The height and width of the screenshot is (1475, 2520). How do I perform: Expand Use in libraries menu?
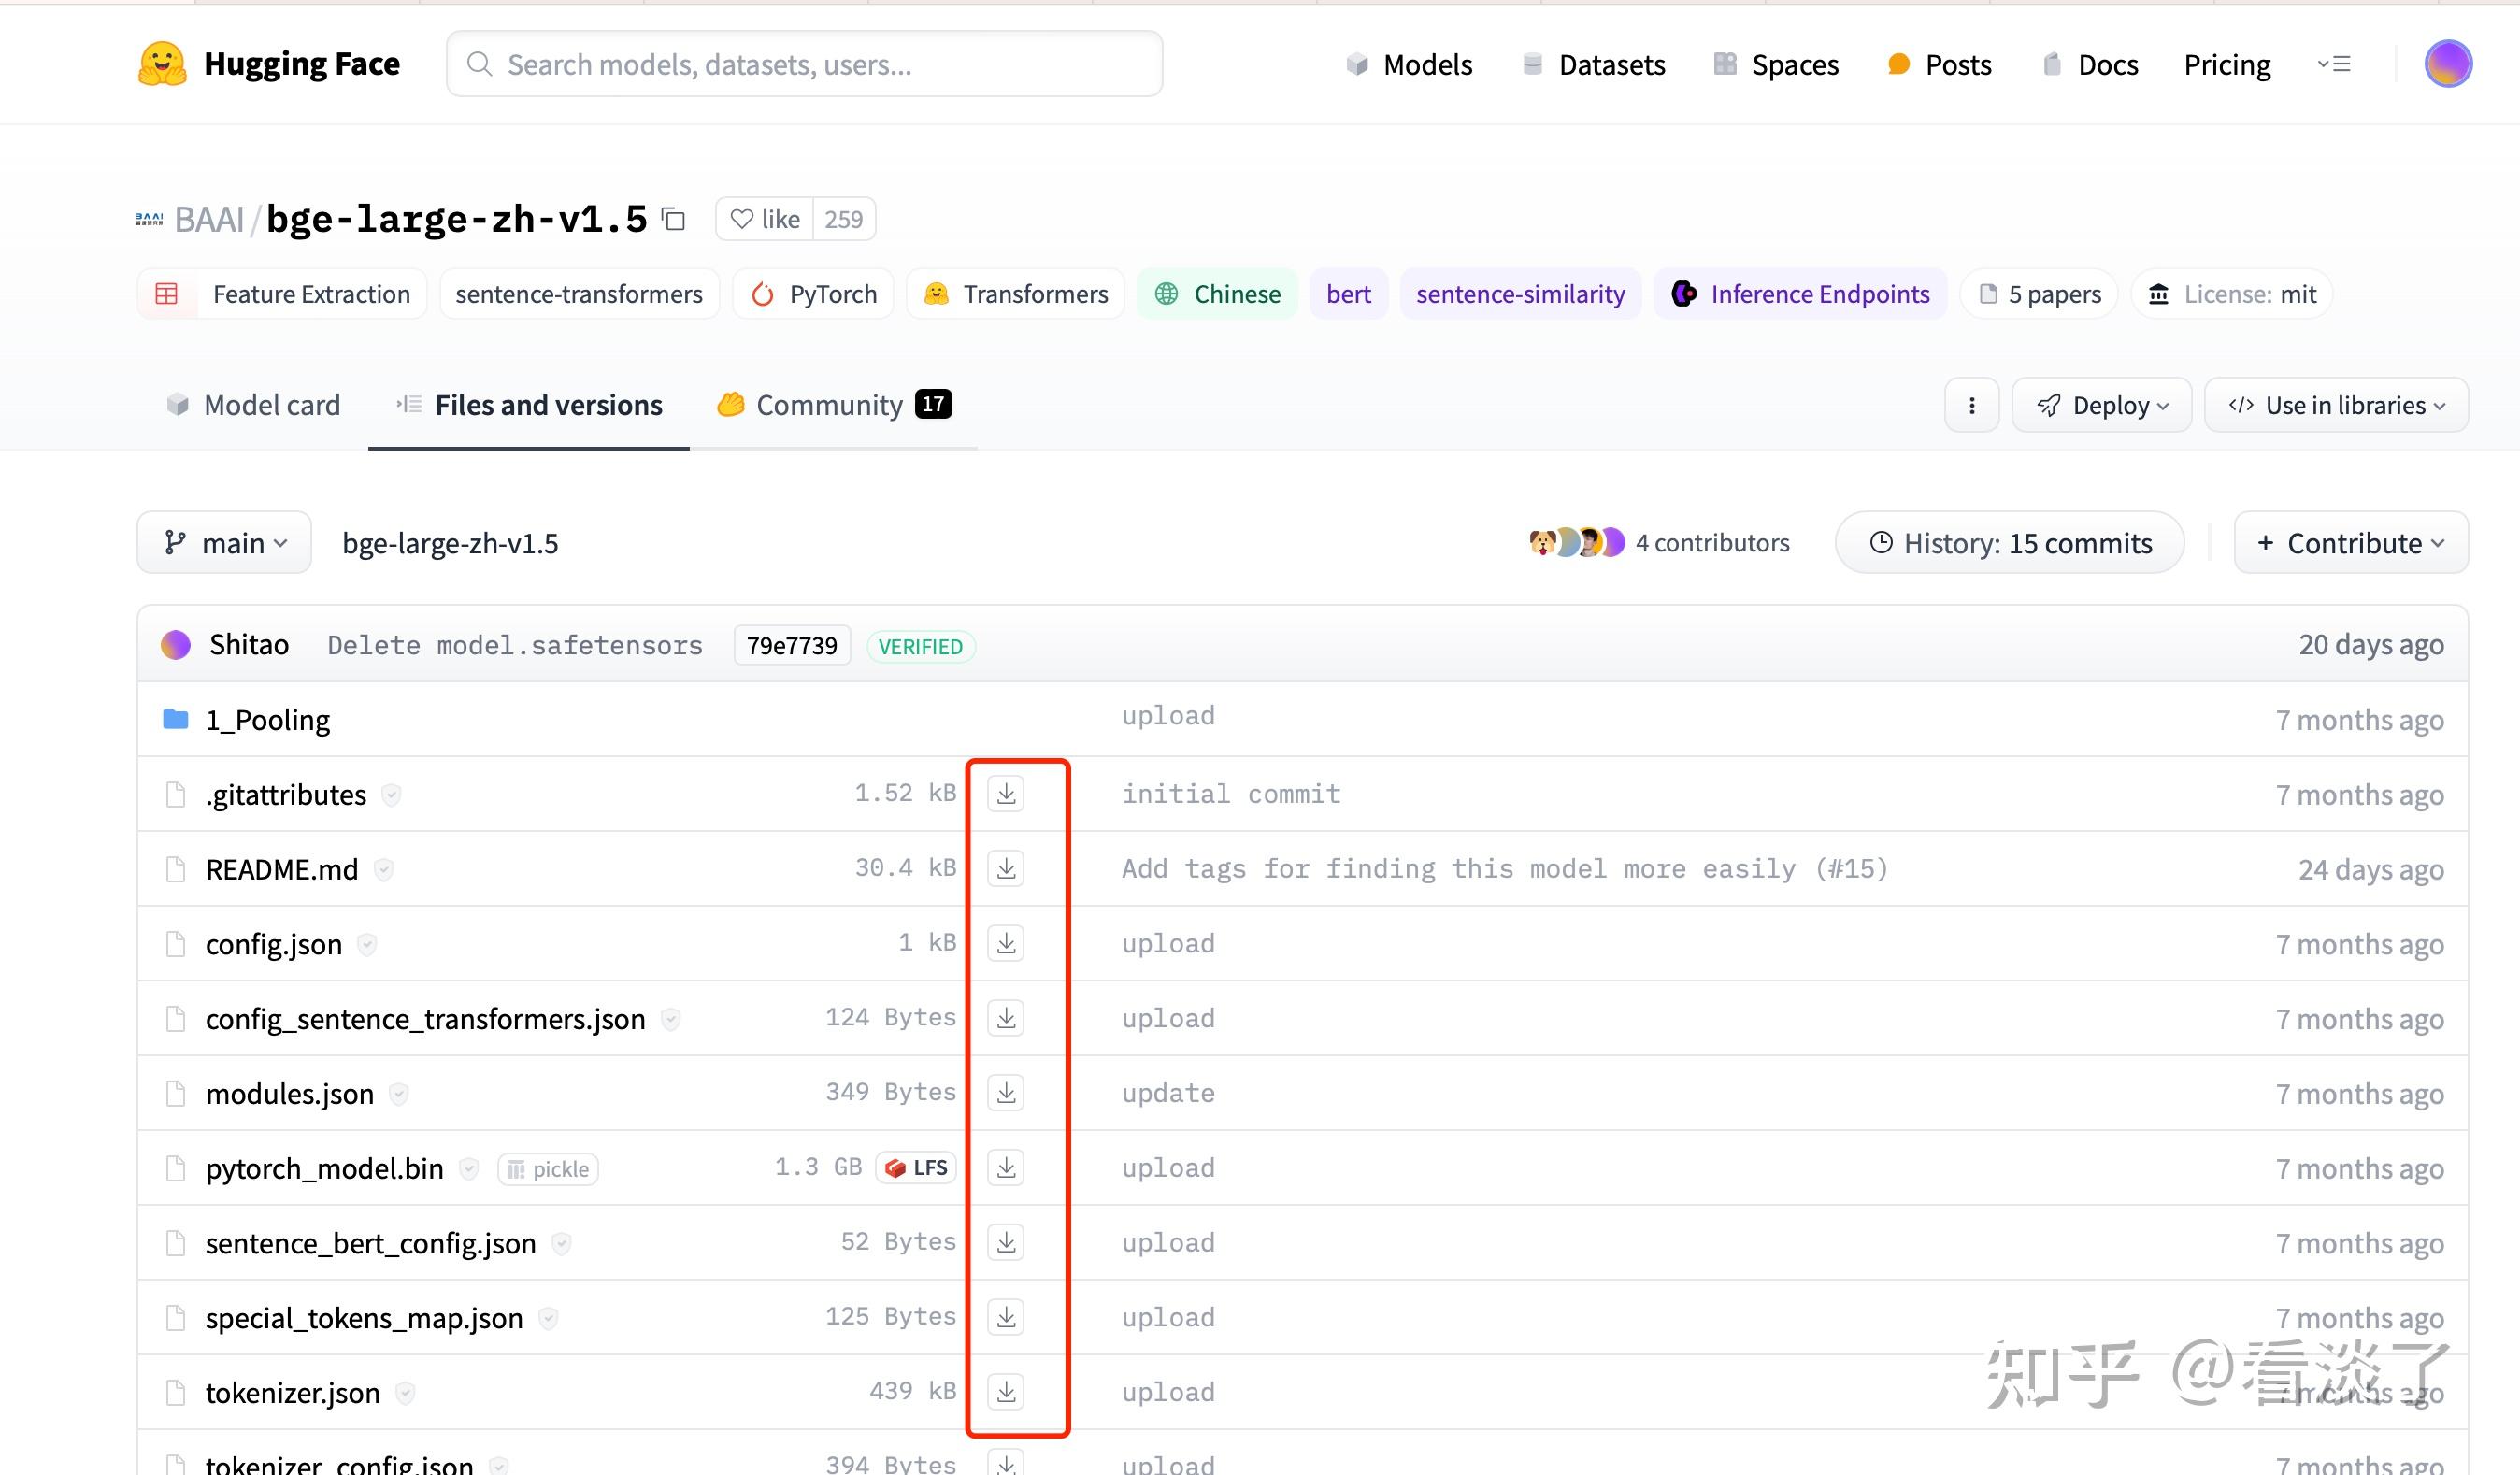2336,405
